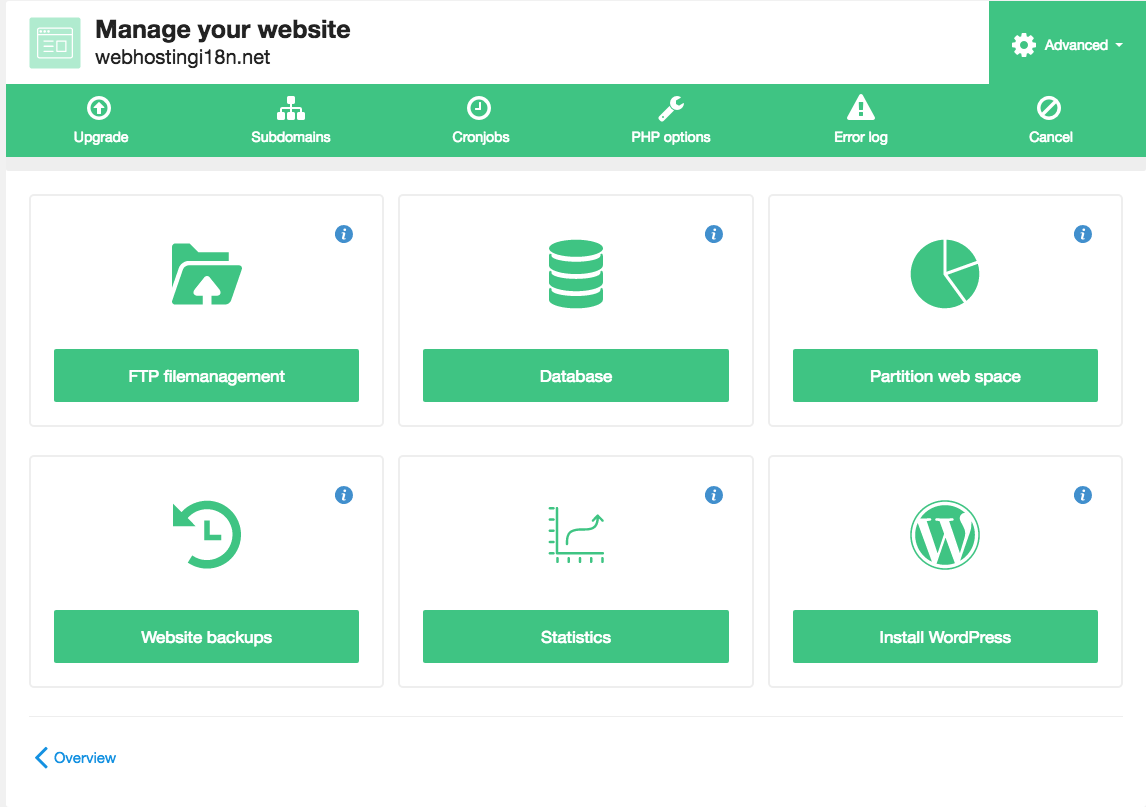The width and height of the screenshot is (1146, 807).
Task: Select the Cancel menu item
Action: point(1050,121)
